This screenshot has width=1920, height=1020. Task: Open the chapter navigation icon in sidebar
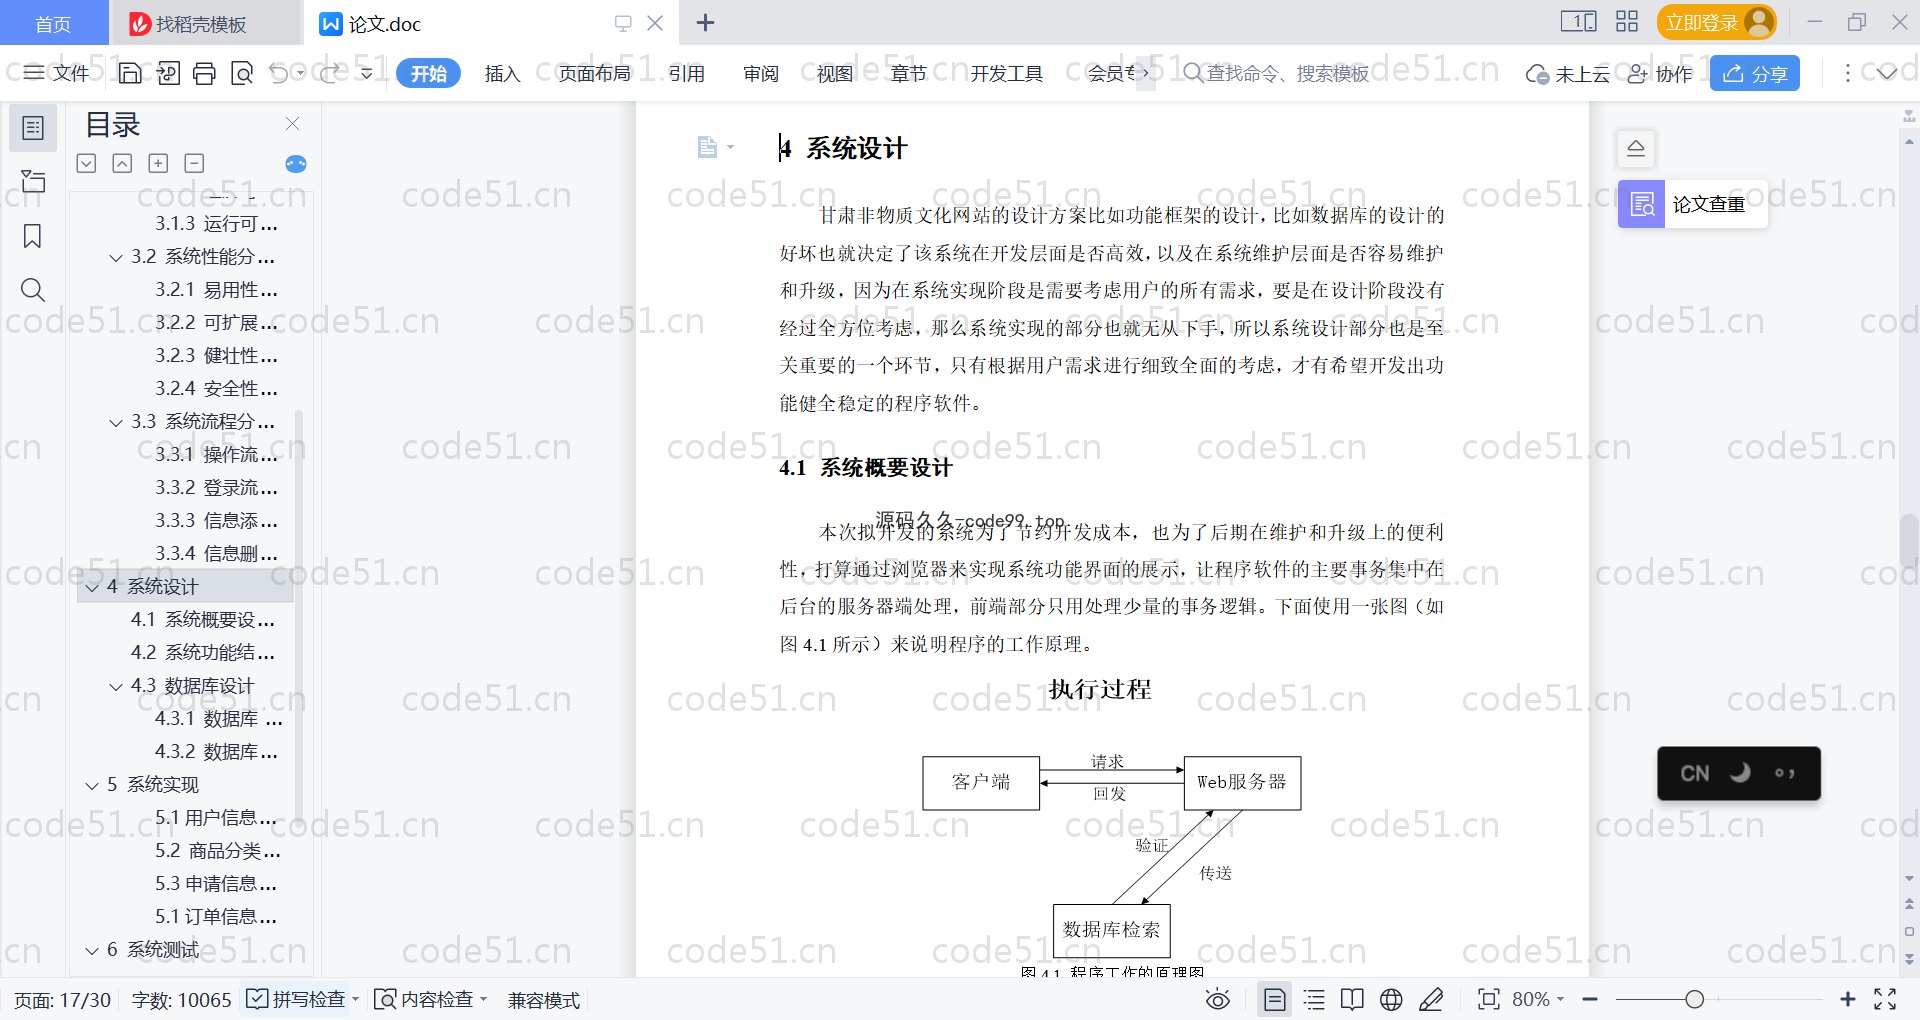[x=33, y=181]
